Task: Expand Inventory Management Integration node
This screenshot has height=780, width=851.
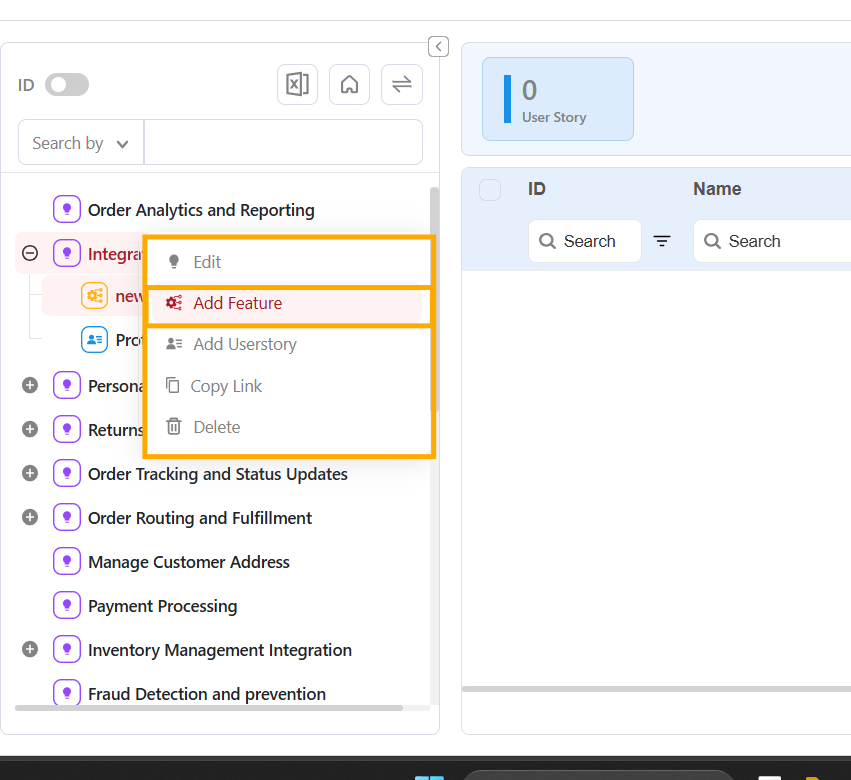Action: pos(30,650)
